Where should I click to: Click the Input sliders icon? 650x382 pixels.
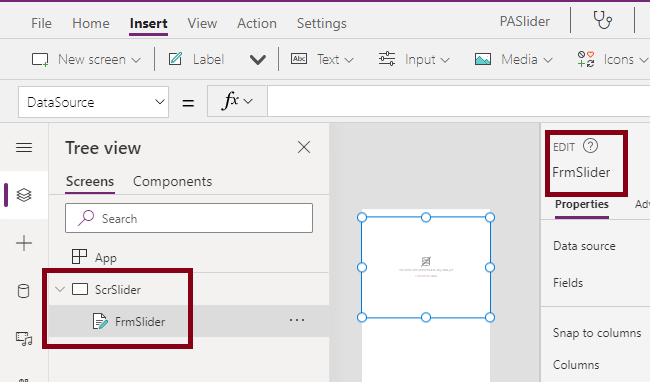[x=387, y=59]
